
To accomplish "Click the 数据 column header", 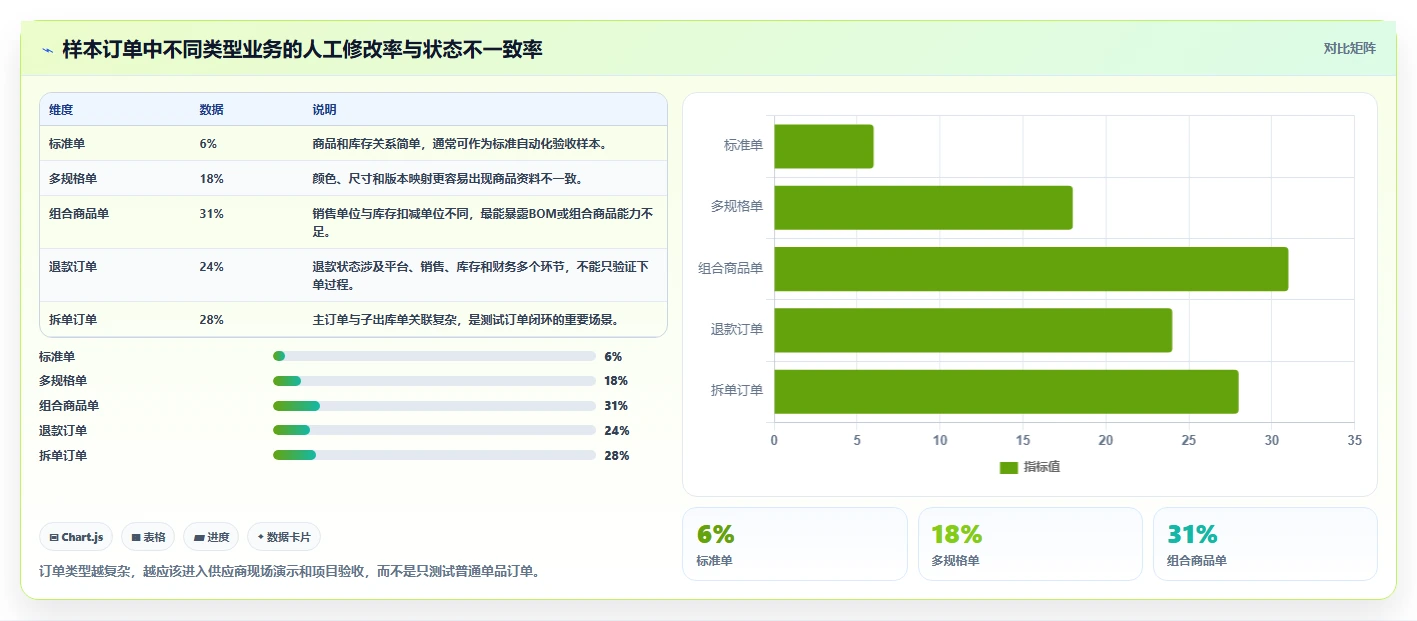I will pyautogui.click(x=212, y=110).
